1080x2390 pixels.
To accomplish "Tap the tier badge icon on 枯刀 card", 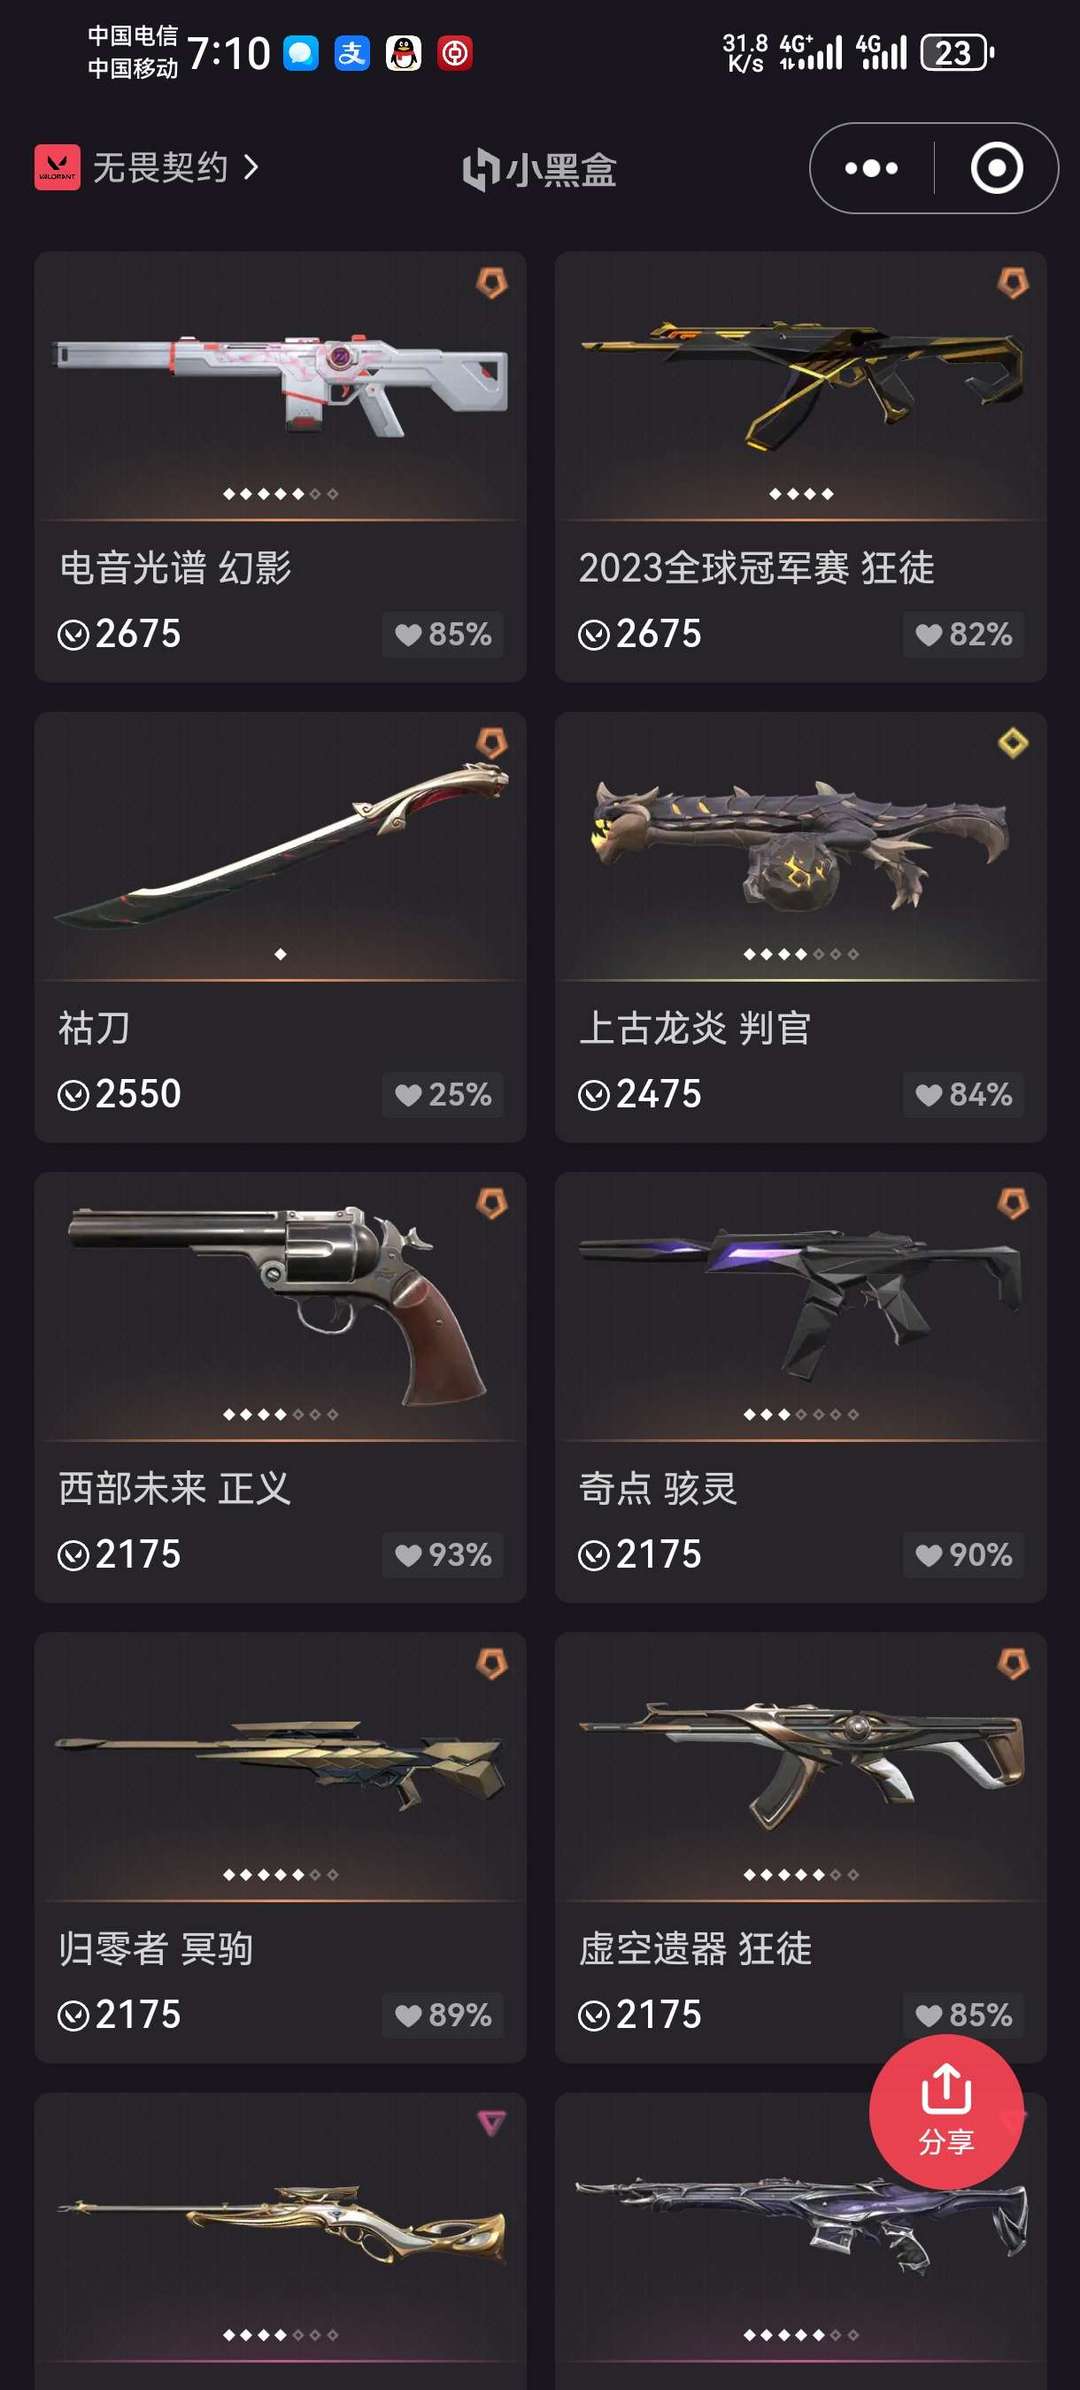I will click(x=492, y=743).
